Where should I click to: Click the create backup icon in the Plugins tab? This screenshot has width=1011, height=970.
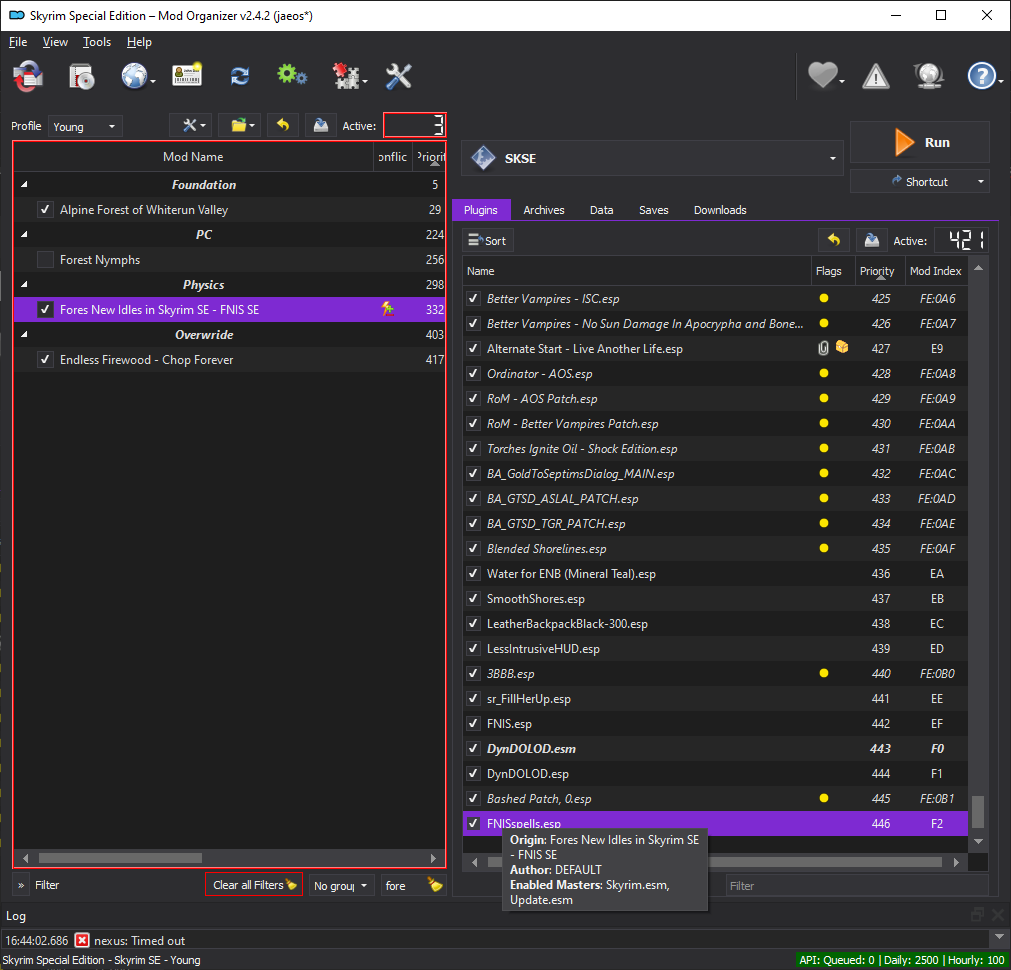[872, 241]
